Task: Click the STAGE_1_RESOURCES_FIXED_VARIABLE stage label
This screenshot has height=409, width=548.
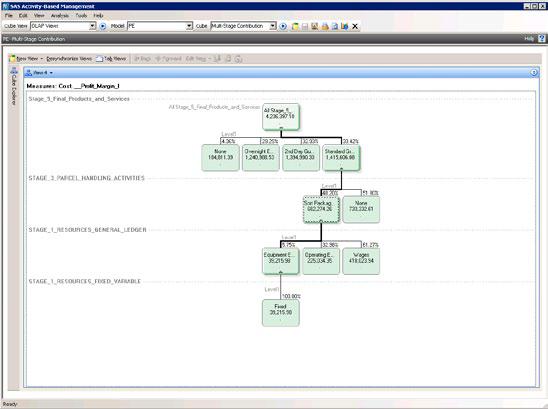Action: (x=85, y=281)
